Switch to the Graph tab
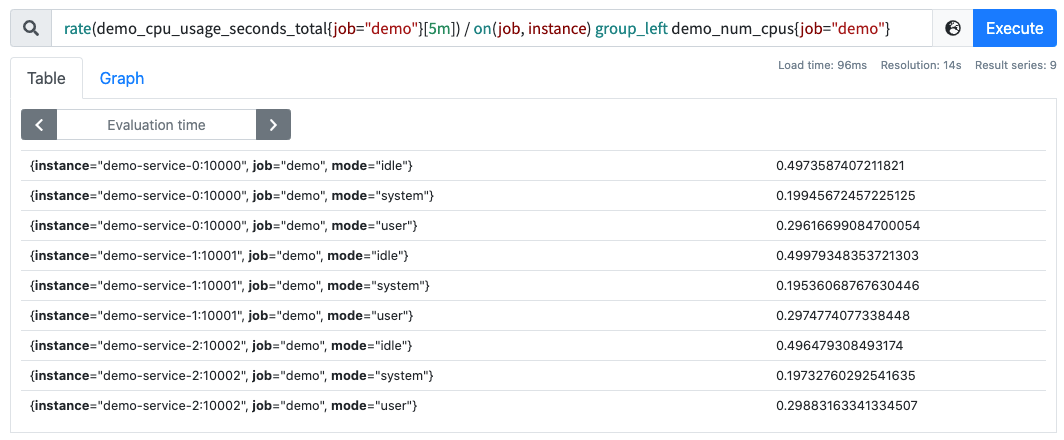Screen dimensions: 1064x440 121,78
